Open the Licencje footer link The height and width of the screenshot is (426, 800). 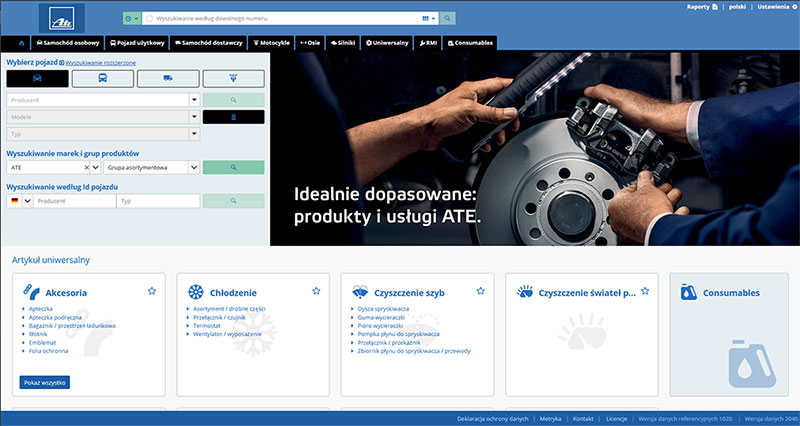click(616, 419)
